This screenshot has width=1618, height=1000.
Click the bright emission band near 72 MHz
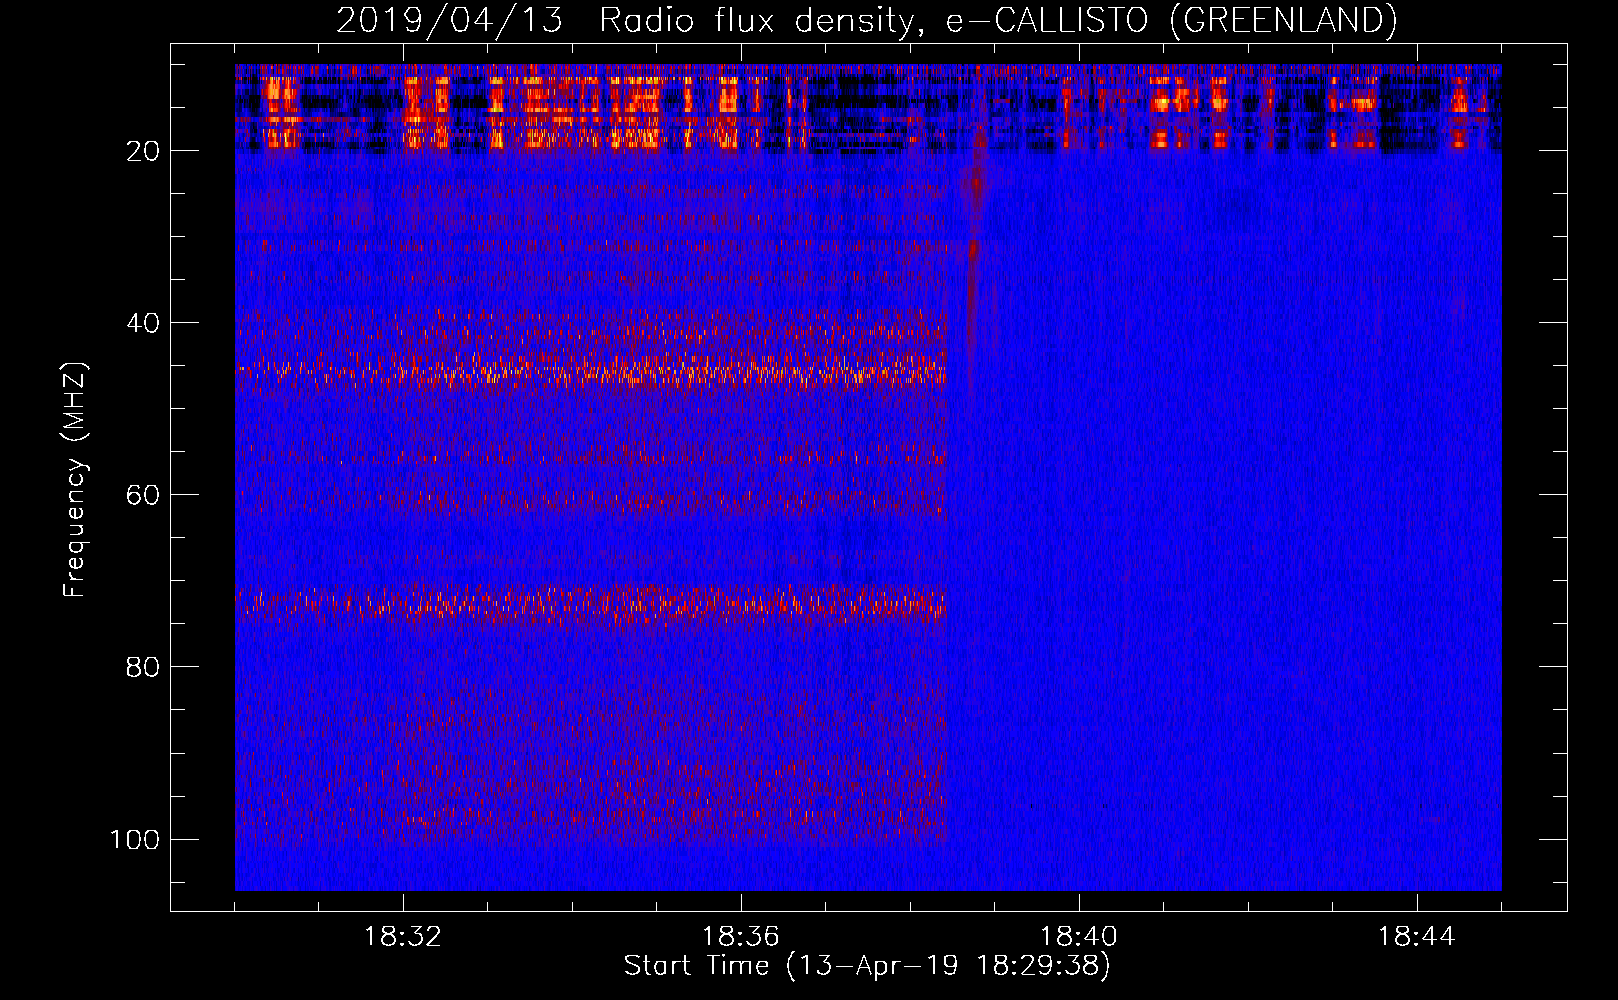click(591, 603)
